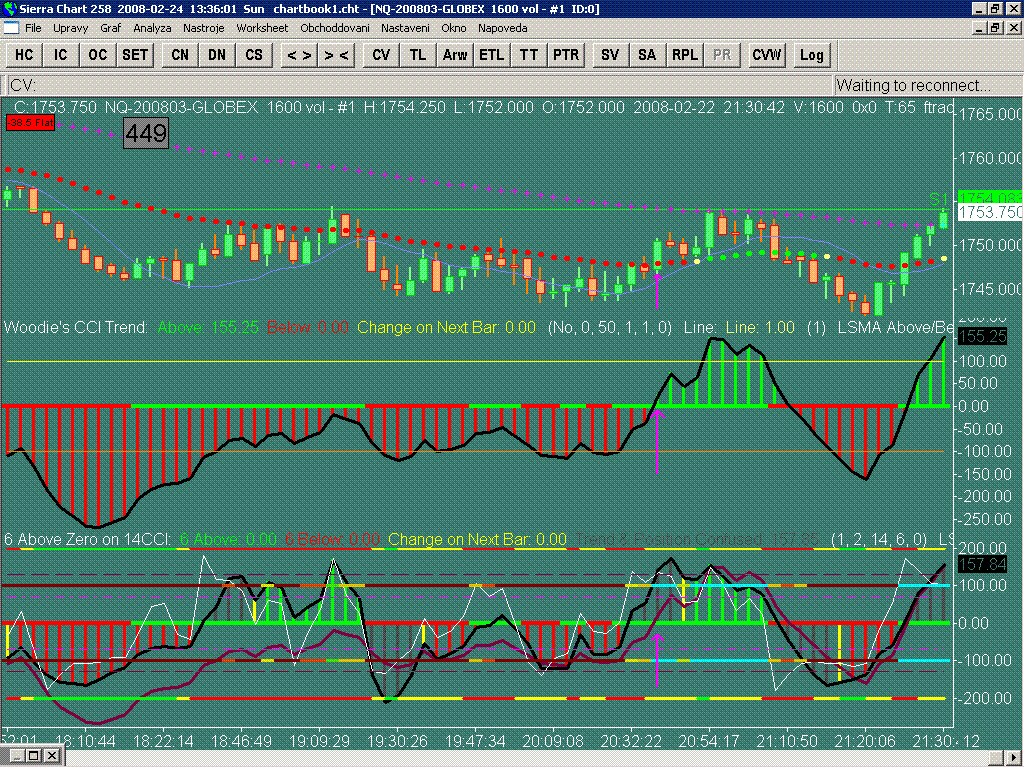Click the greyed PR toolbar button
Screen dimensions: 1024x768
point(722,55)
